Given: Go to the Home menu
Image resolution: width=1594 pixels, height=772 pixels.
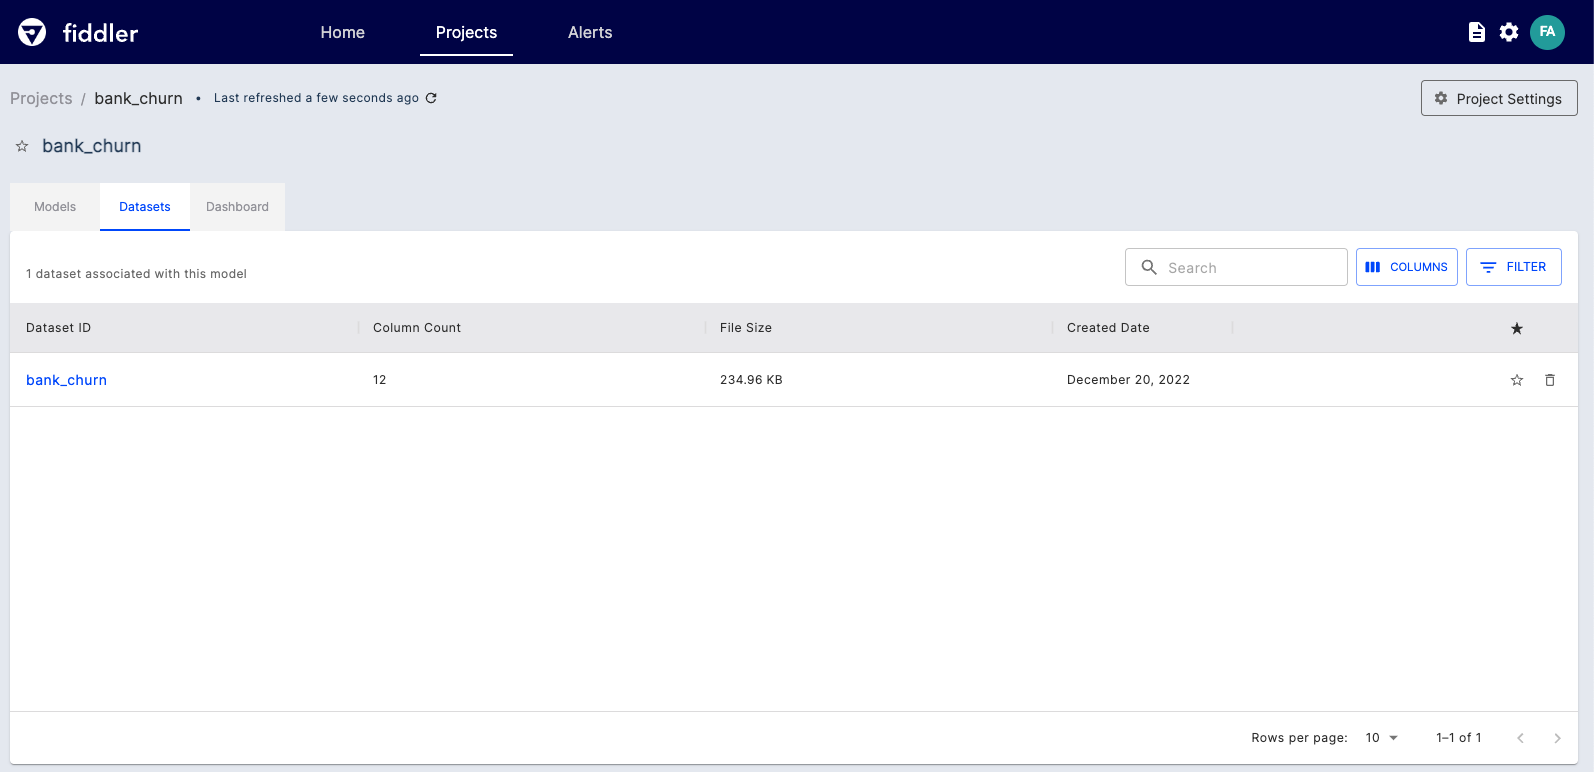Looking at the screenshot, I should point(343,32).
